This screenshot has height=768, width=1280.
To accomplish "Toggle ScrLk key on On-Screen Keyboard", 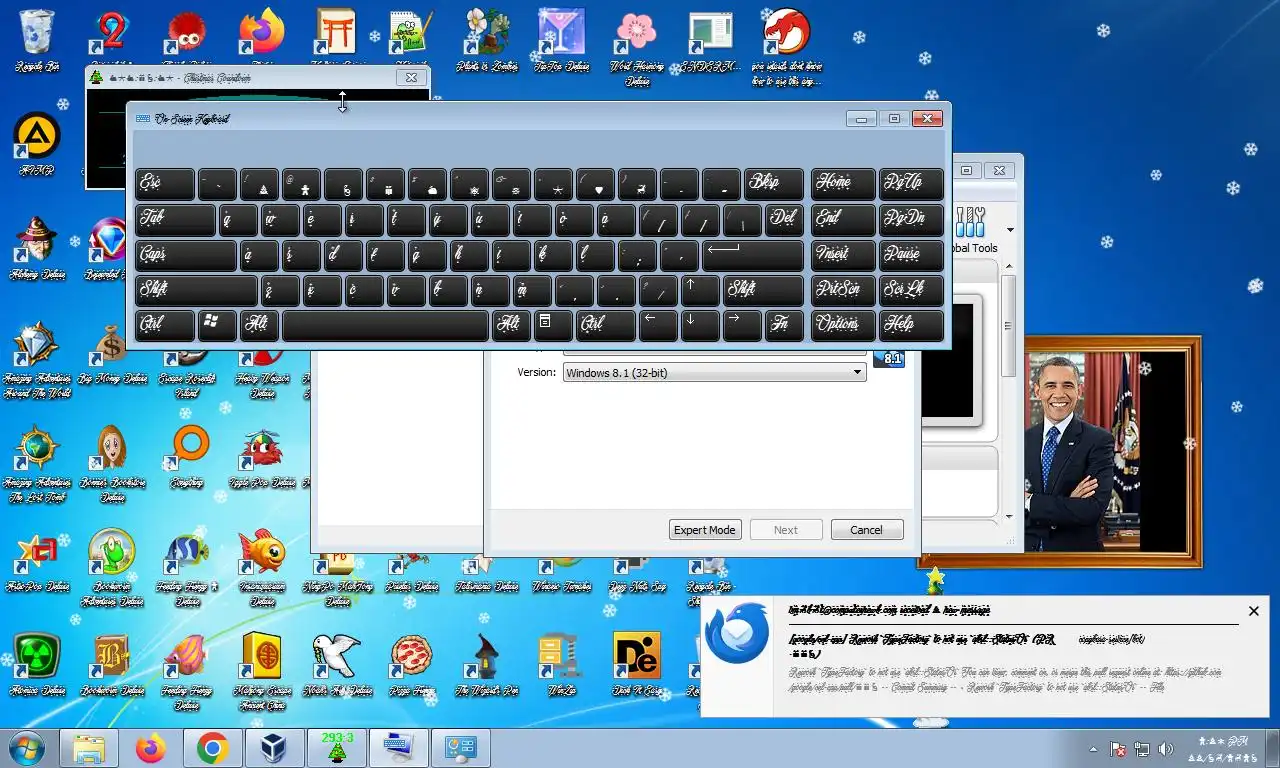I will click(912, 289).
